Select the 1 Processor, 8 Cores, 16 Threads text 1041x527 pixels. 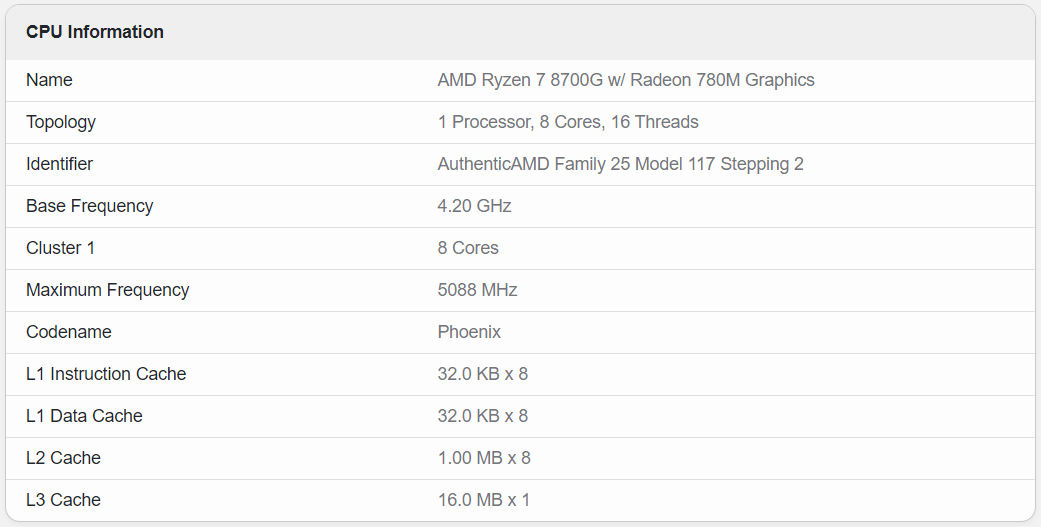click(x=567, y=122)
